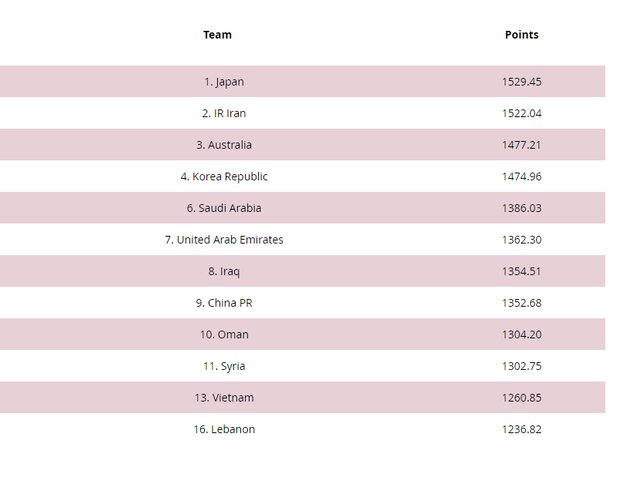Click United Arab Emirates team name
This screenshot has width=620, height=484.
point(224,240)
